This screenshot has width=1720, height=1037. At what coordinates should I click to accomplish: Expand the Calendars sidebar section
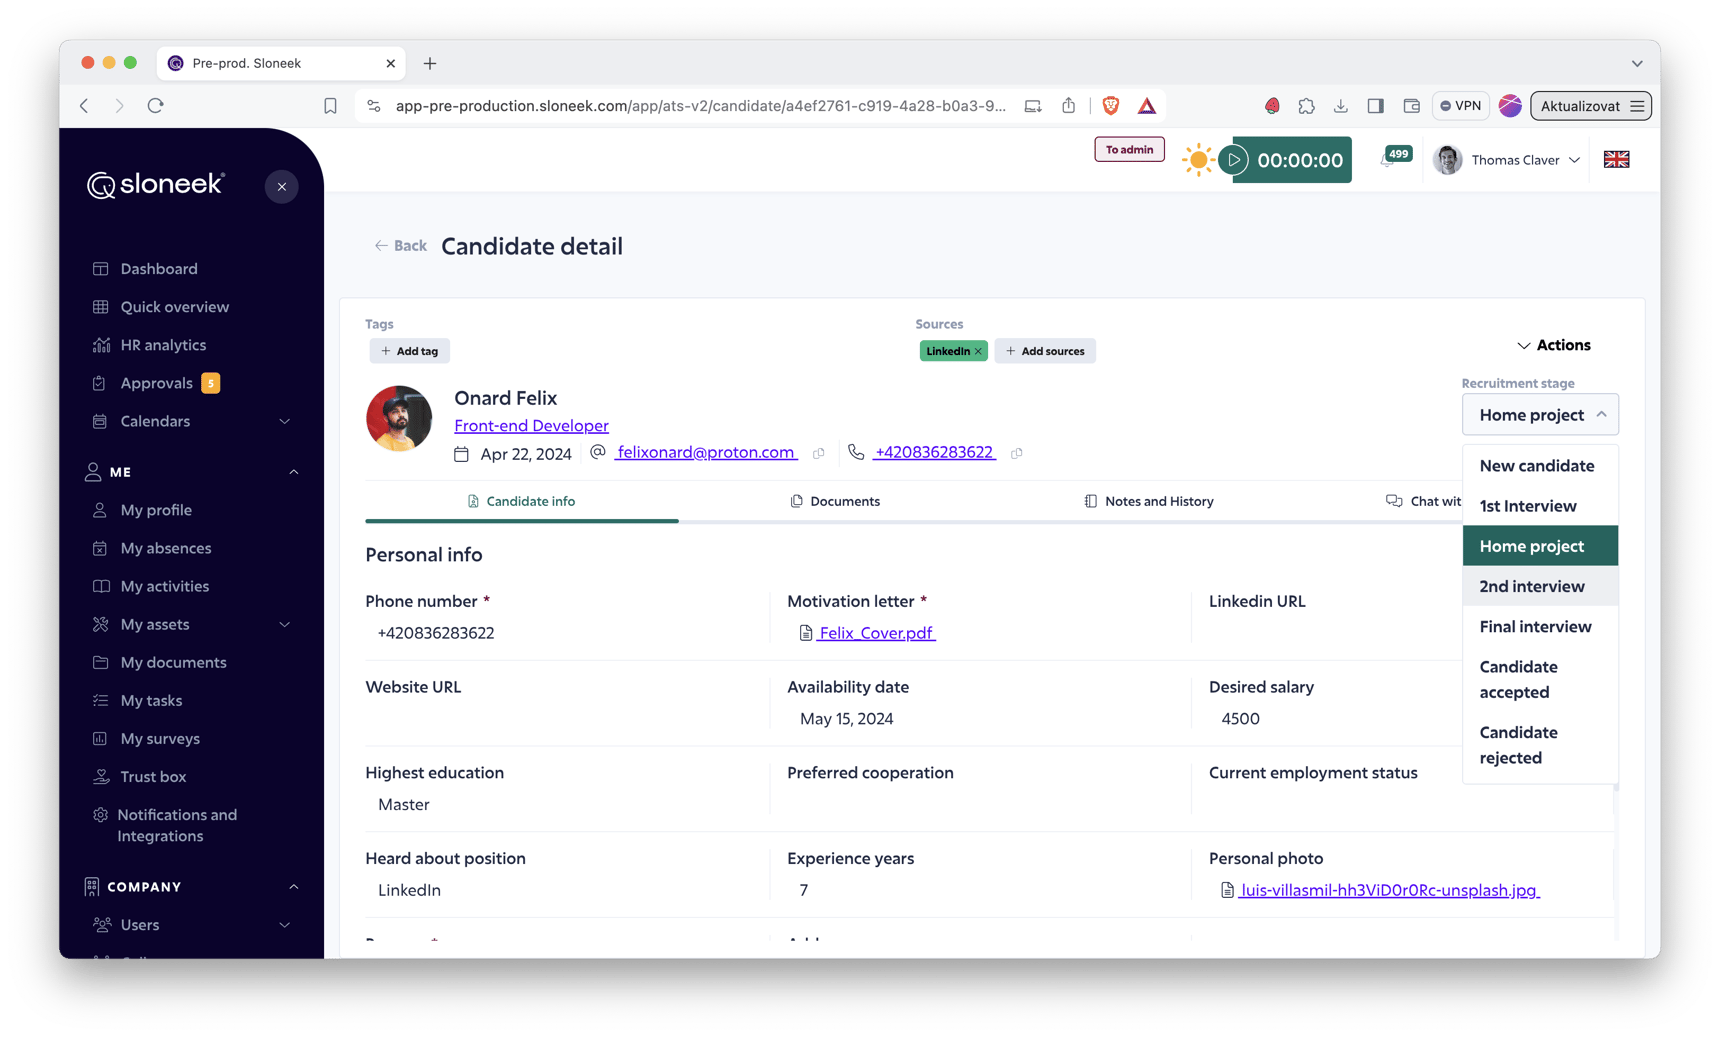[285, 421]
